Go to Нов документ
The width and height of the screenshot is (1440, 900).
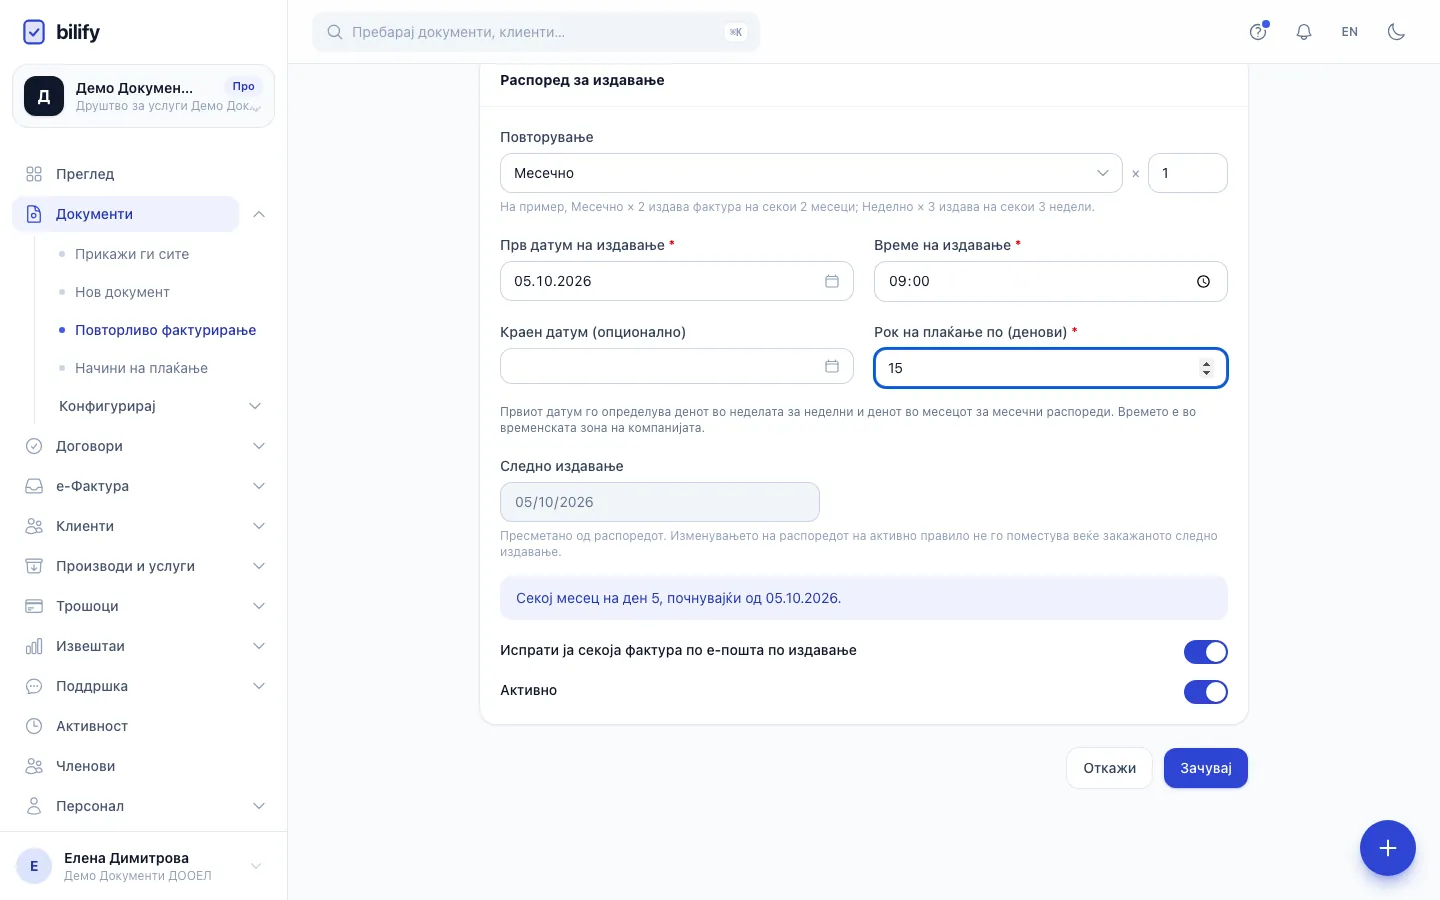(122, 292)
